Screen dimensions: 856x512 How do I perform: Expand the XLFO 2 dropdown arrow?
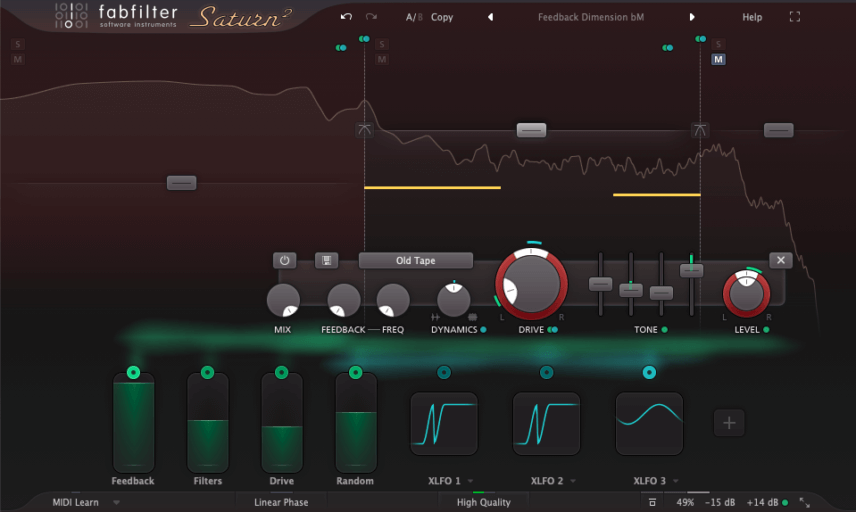coord(573,481)
